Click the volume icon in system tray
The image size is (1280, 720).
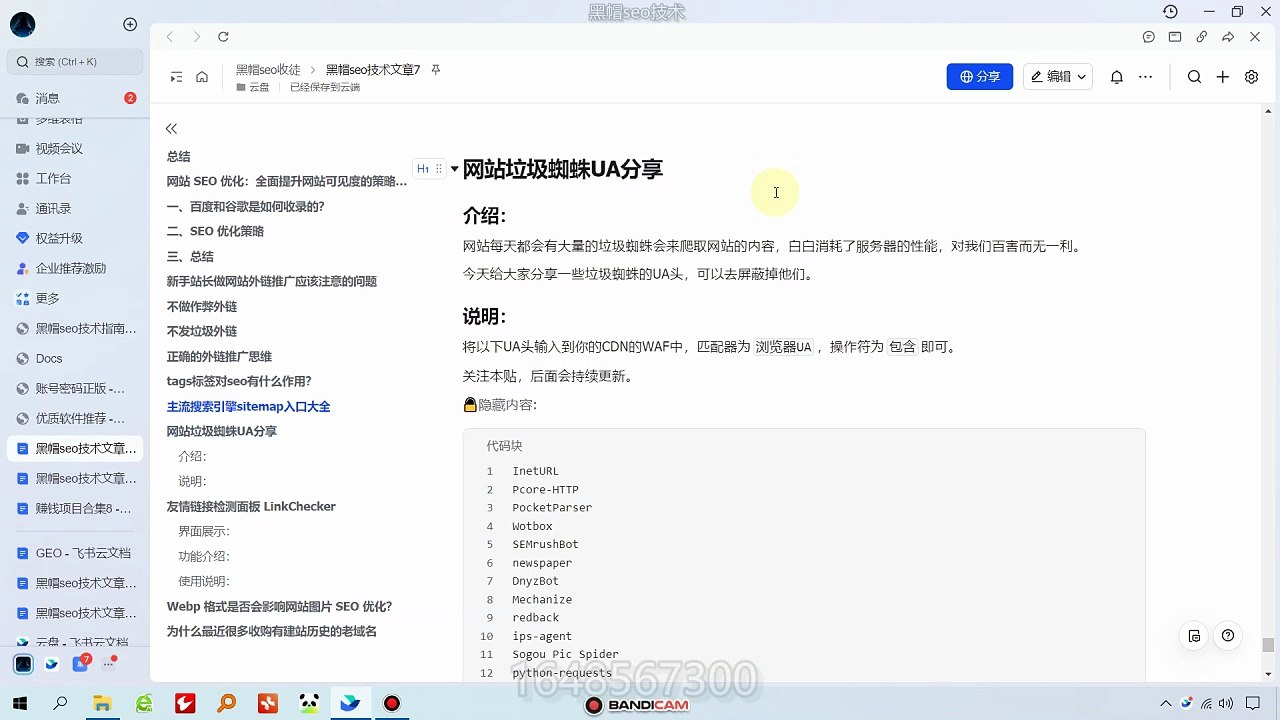click(x=1228, y=704)
